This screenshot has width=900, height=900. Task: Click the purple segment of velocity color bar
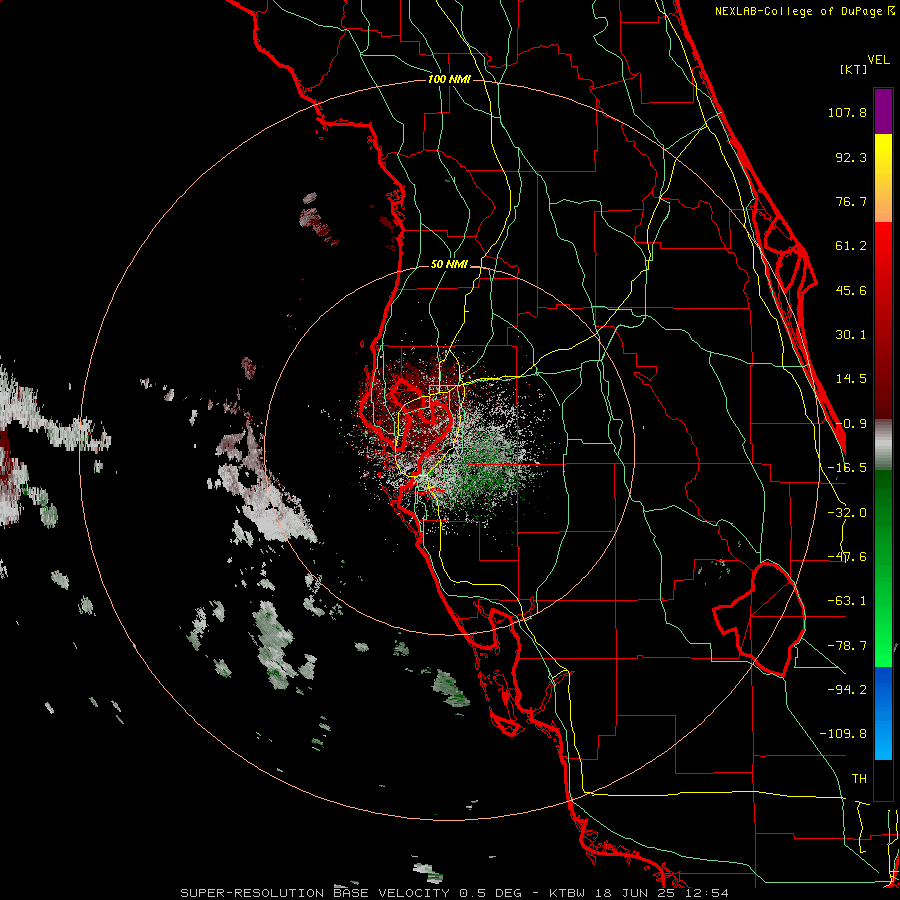[883, 111]
